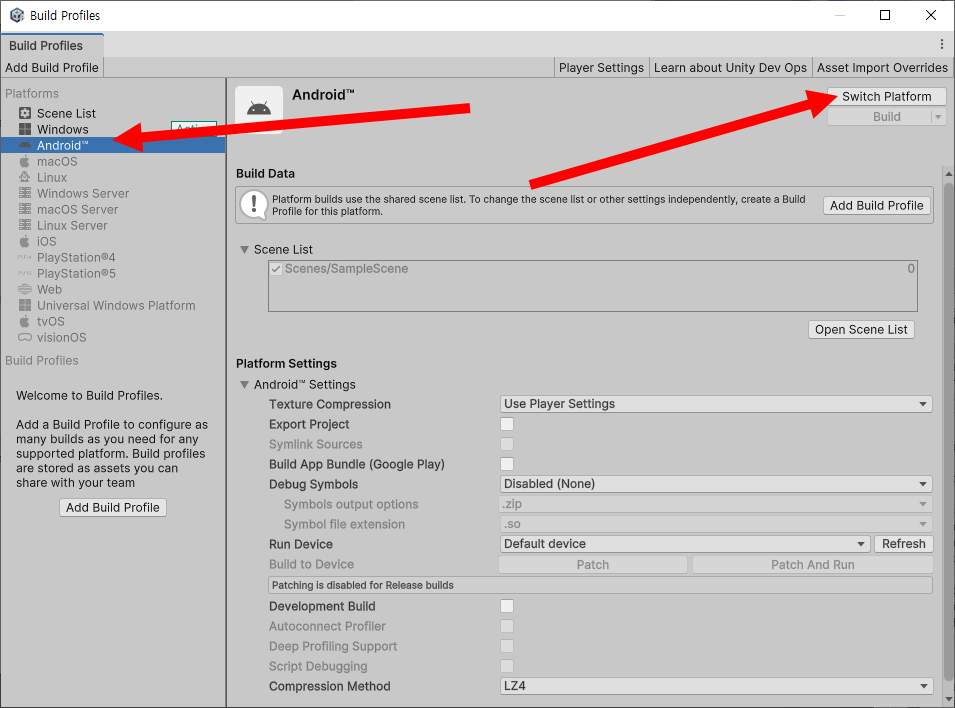
Task: Click the iOS apple icon
Action: pyautogui.click(x=25, y=241)
